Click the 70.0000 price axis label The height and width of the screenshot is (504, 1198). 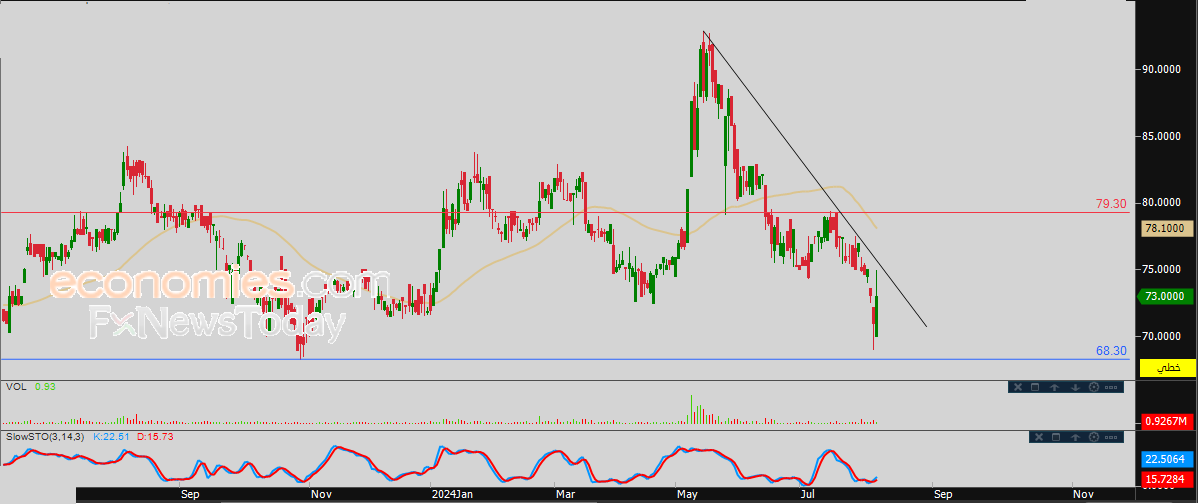[x=1161, y=337]
